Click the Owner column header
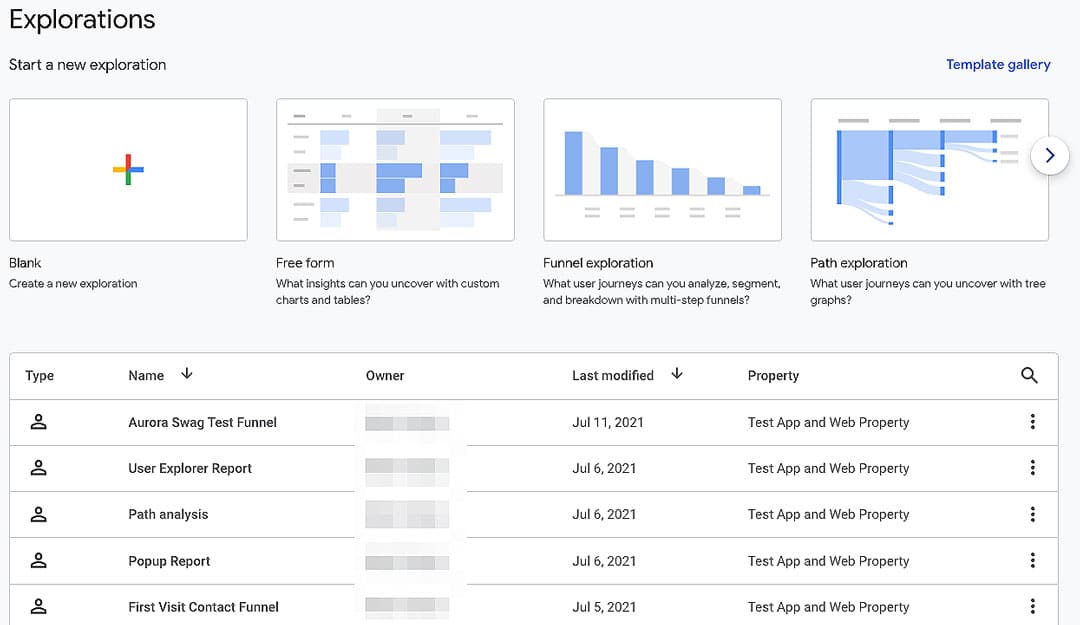1080x625 pixels. pyautogui.click(x=385, y=376)
